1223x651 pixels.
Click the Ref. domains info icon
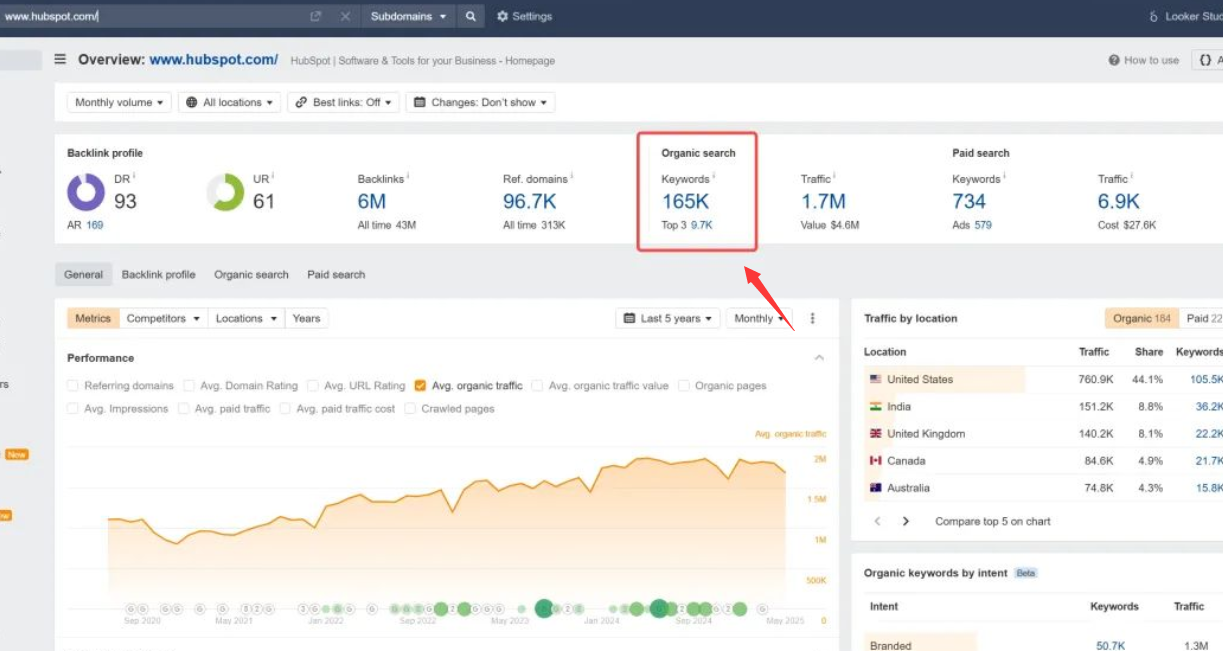[573, 176]
